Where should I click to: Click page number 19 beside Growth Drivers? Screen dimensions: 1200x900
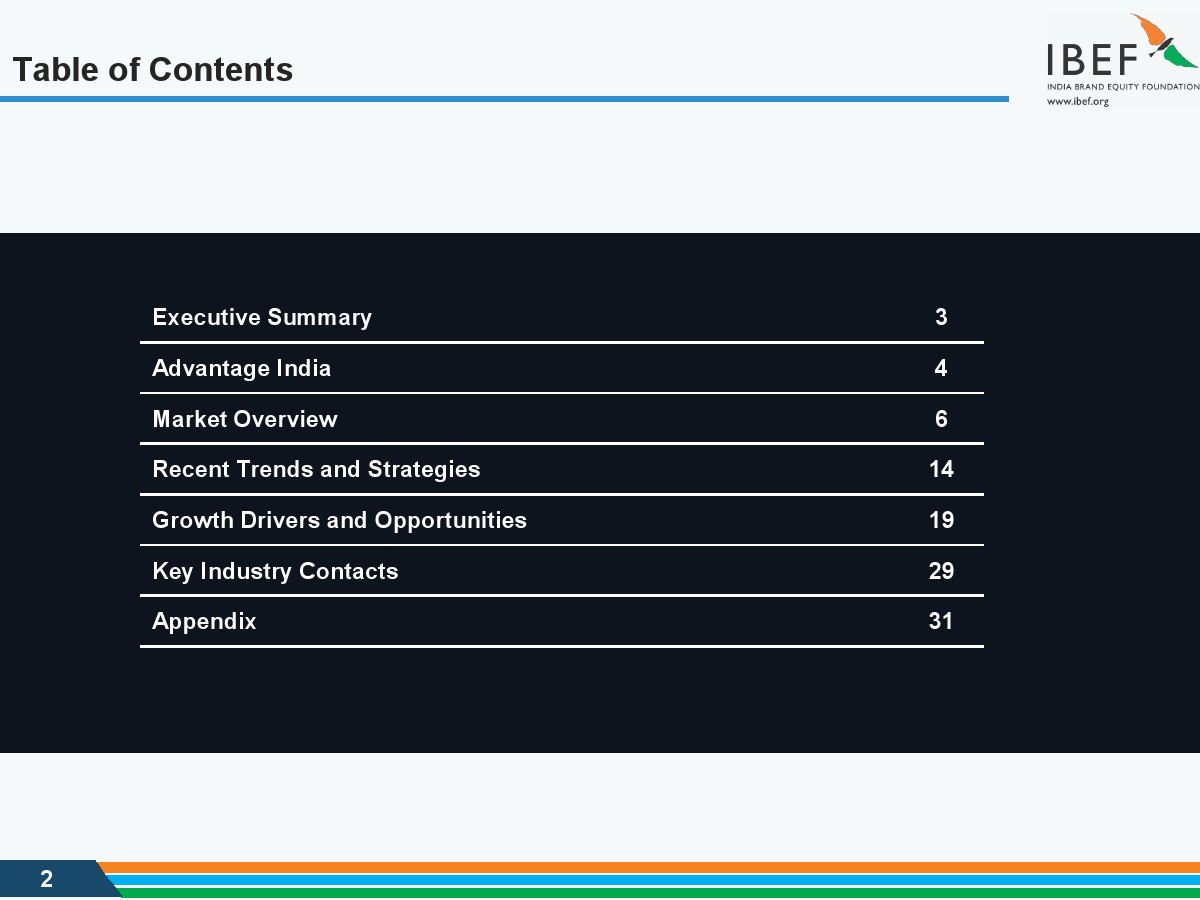tap(941, 521)
